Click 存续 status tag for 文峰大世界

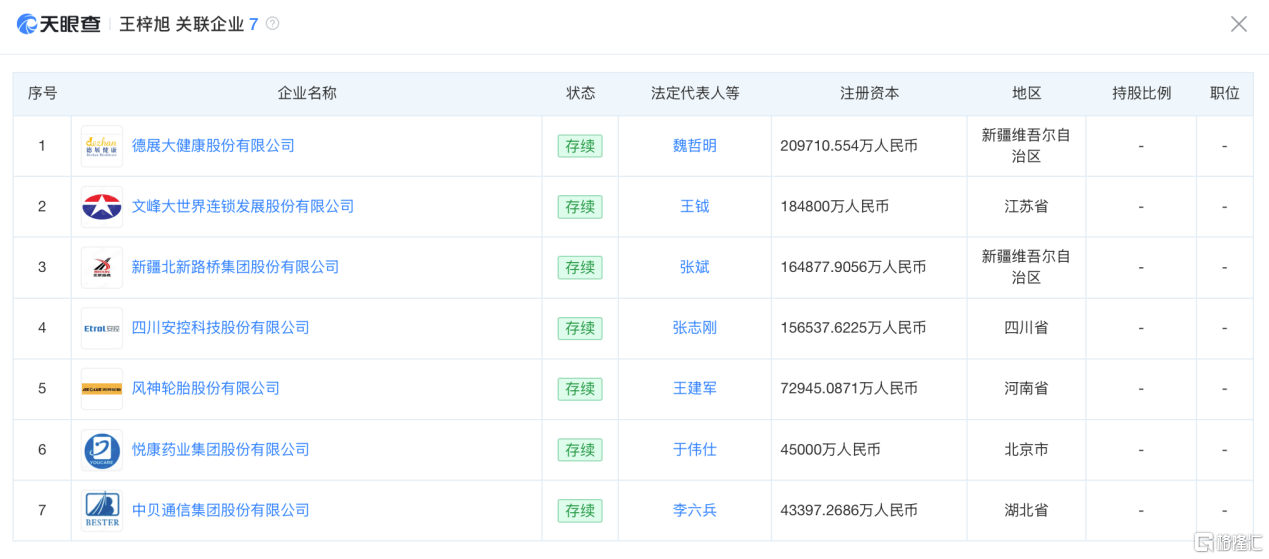pos(580,207)
